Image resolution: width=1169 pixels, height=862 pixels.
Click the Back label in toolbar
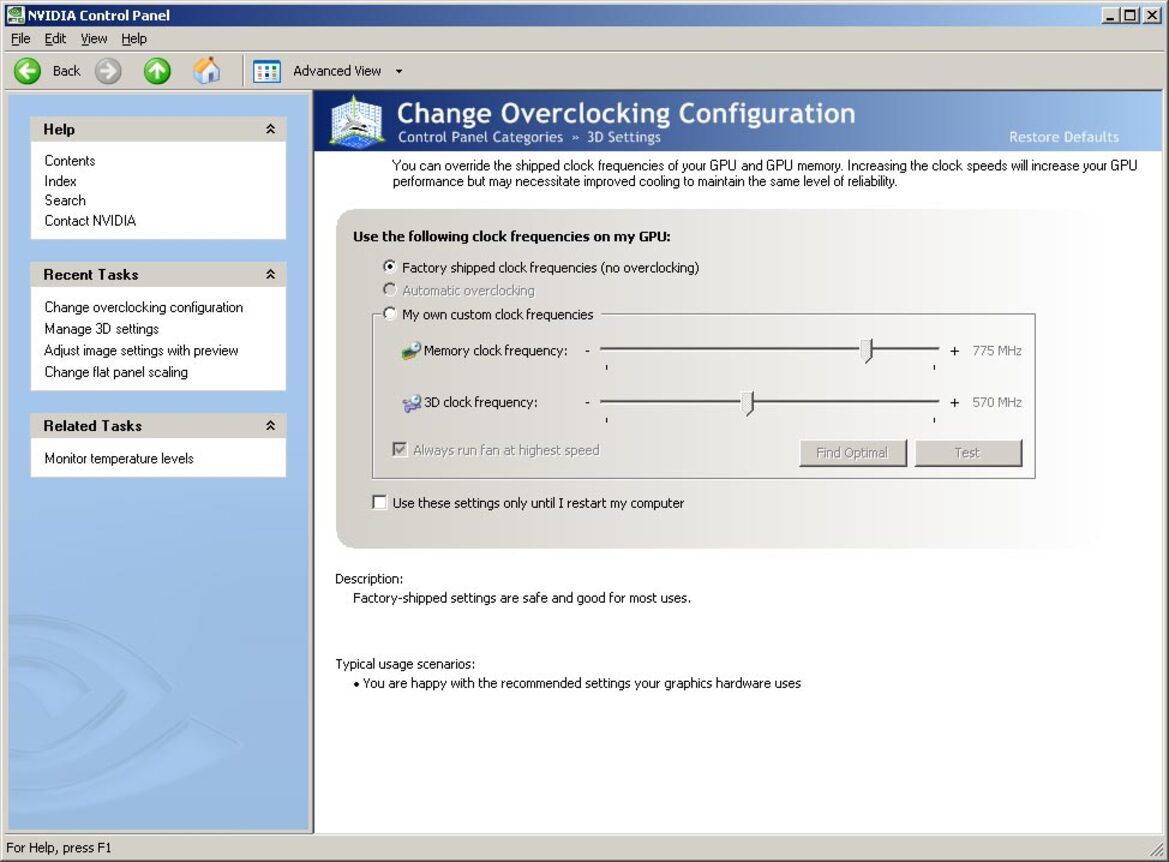click(x=66, y=71)
